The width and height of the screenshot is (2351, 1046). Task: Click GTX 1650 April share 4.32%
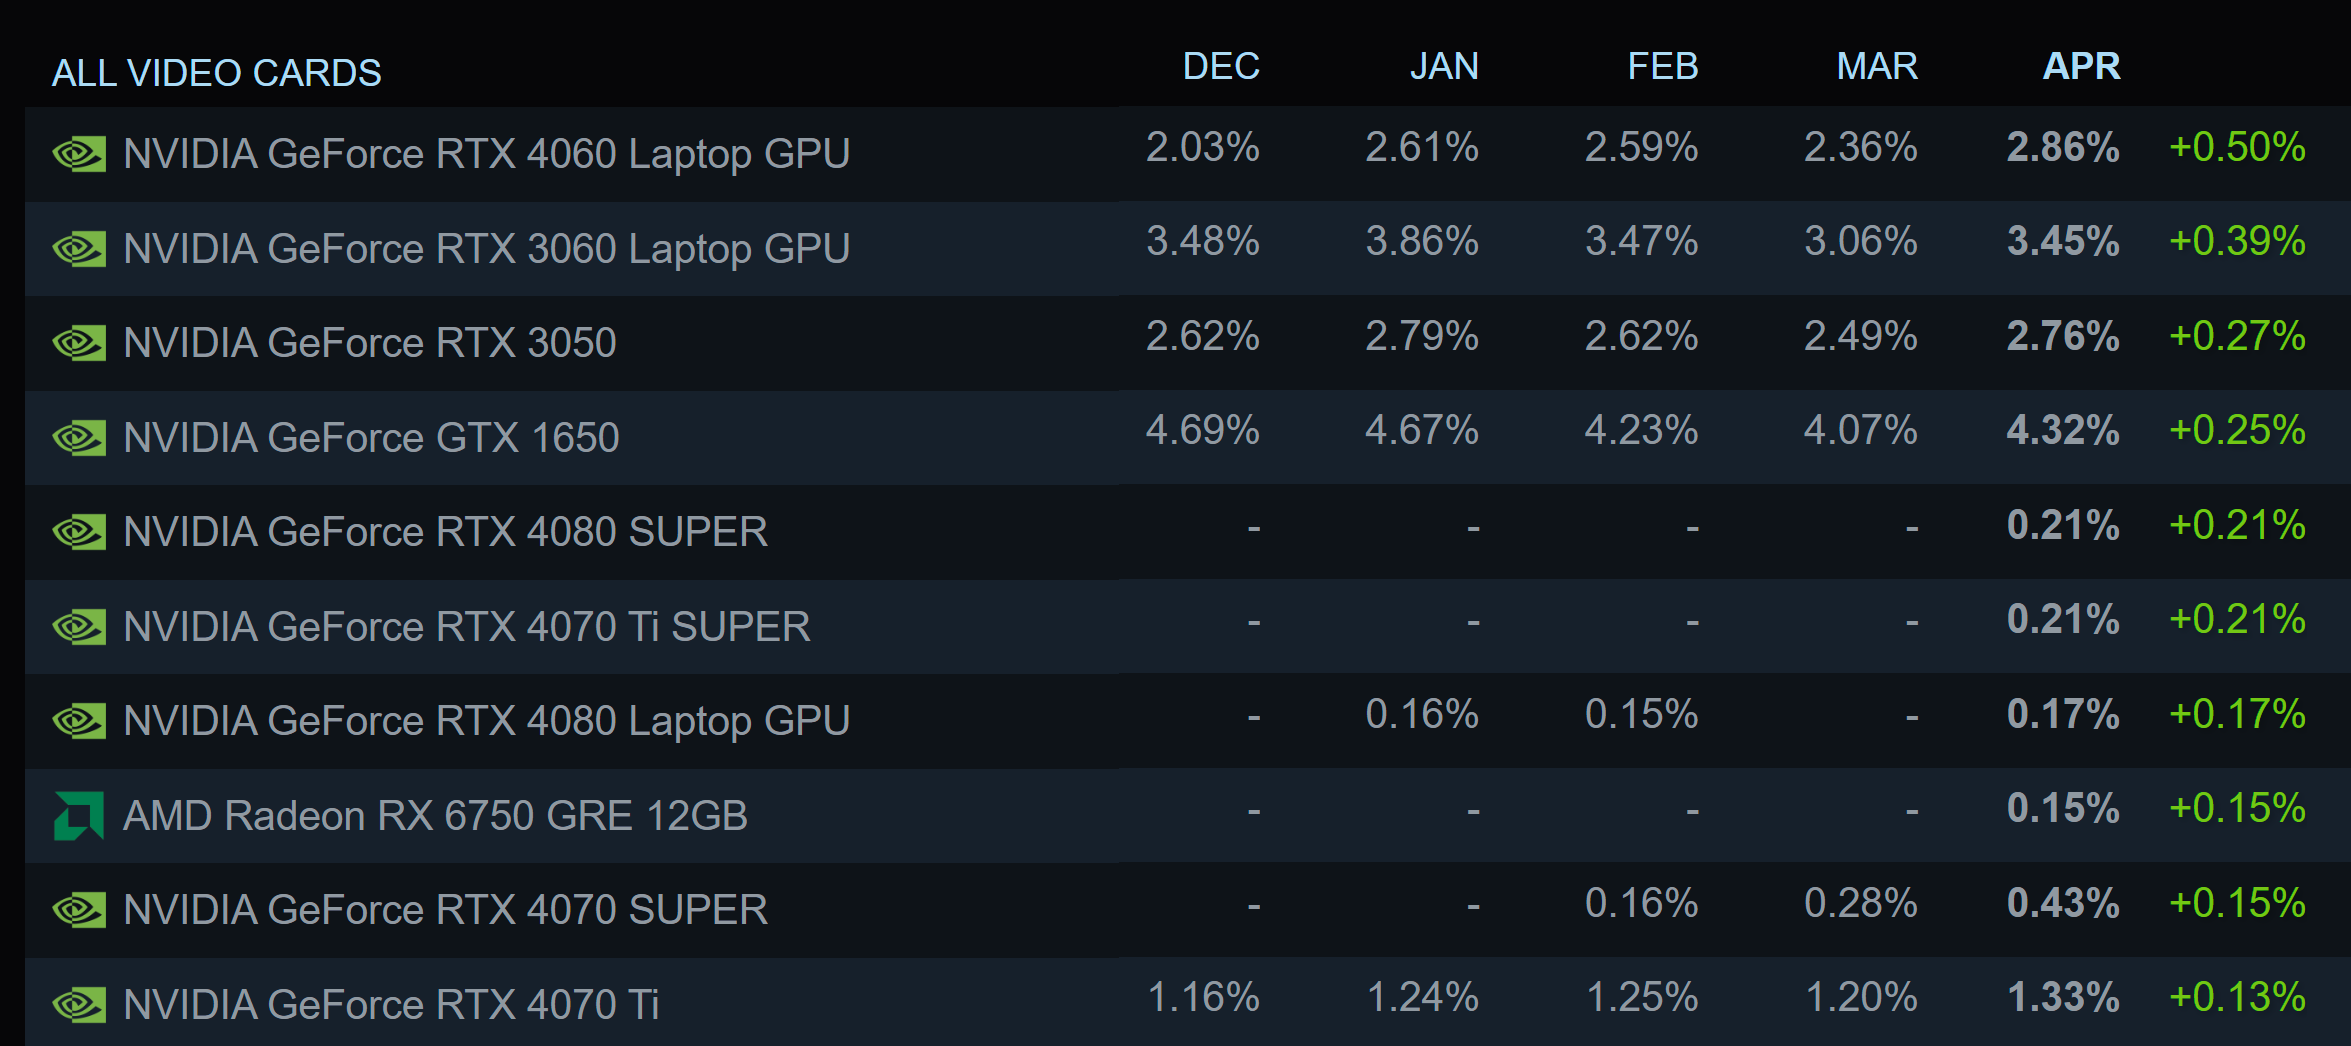(2063, 431)
